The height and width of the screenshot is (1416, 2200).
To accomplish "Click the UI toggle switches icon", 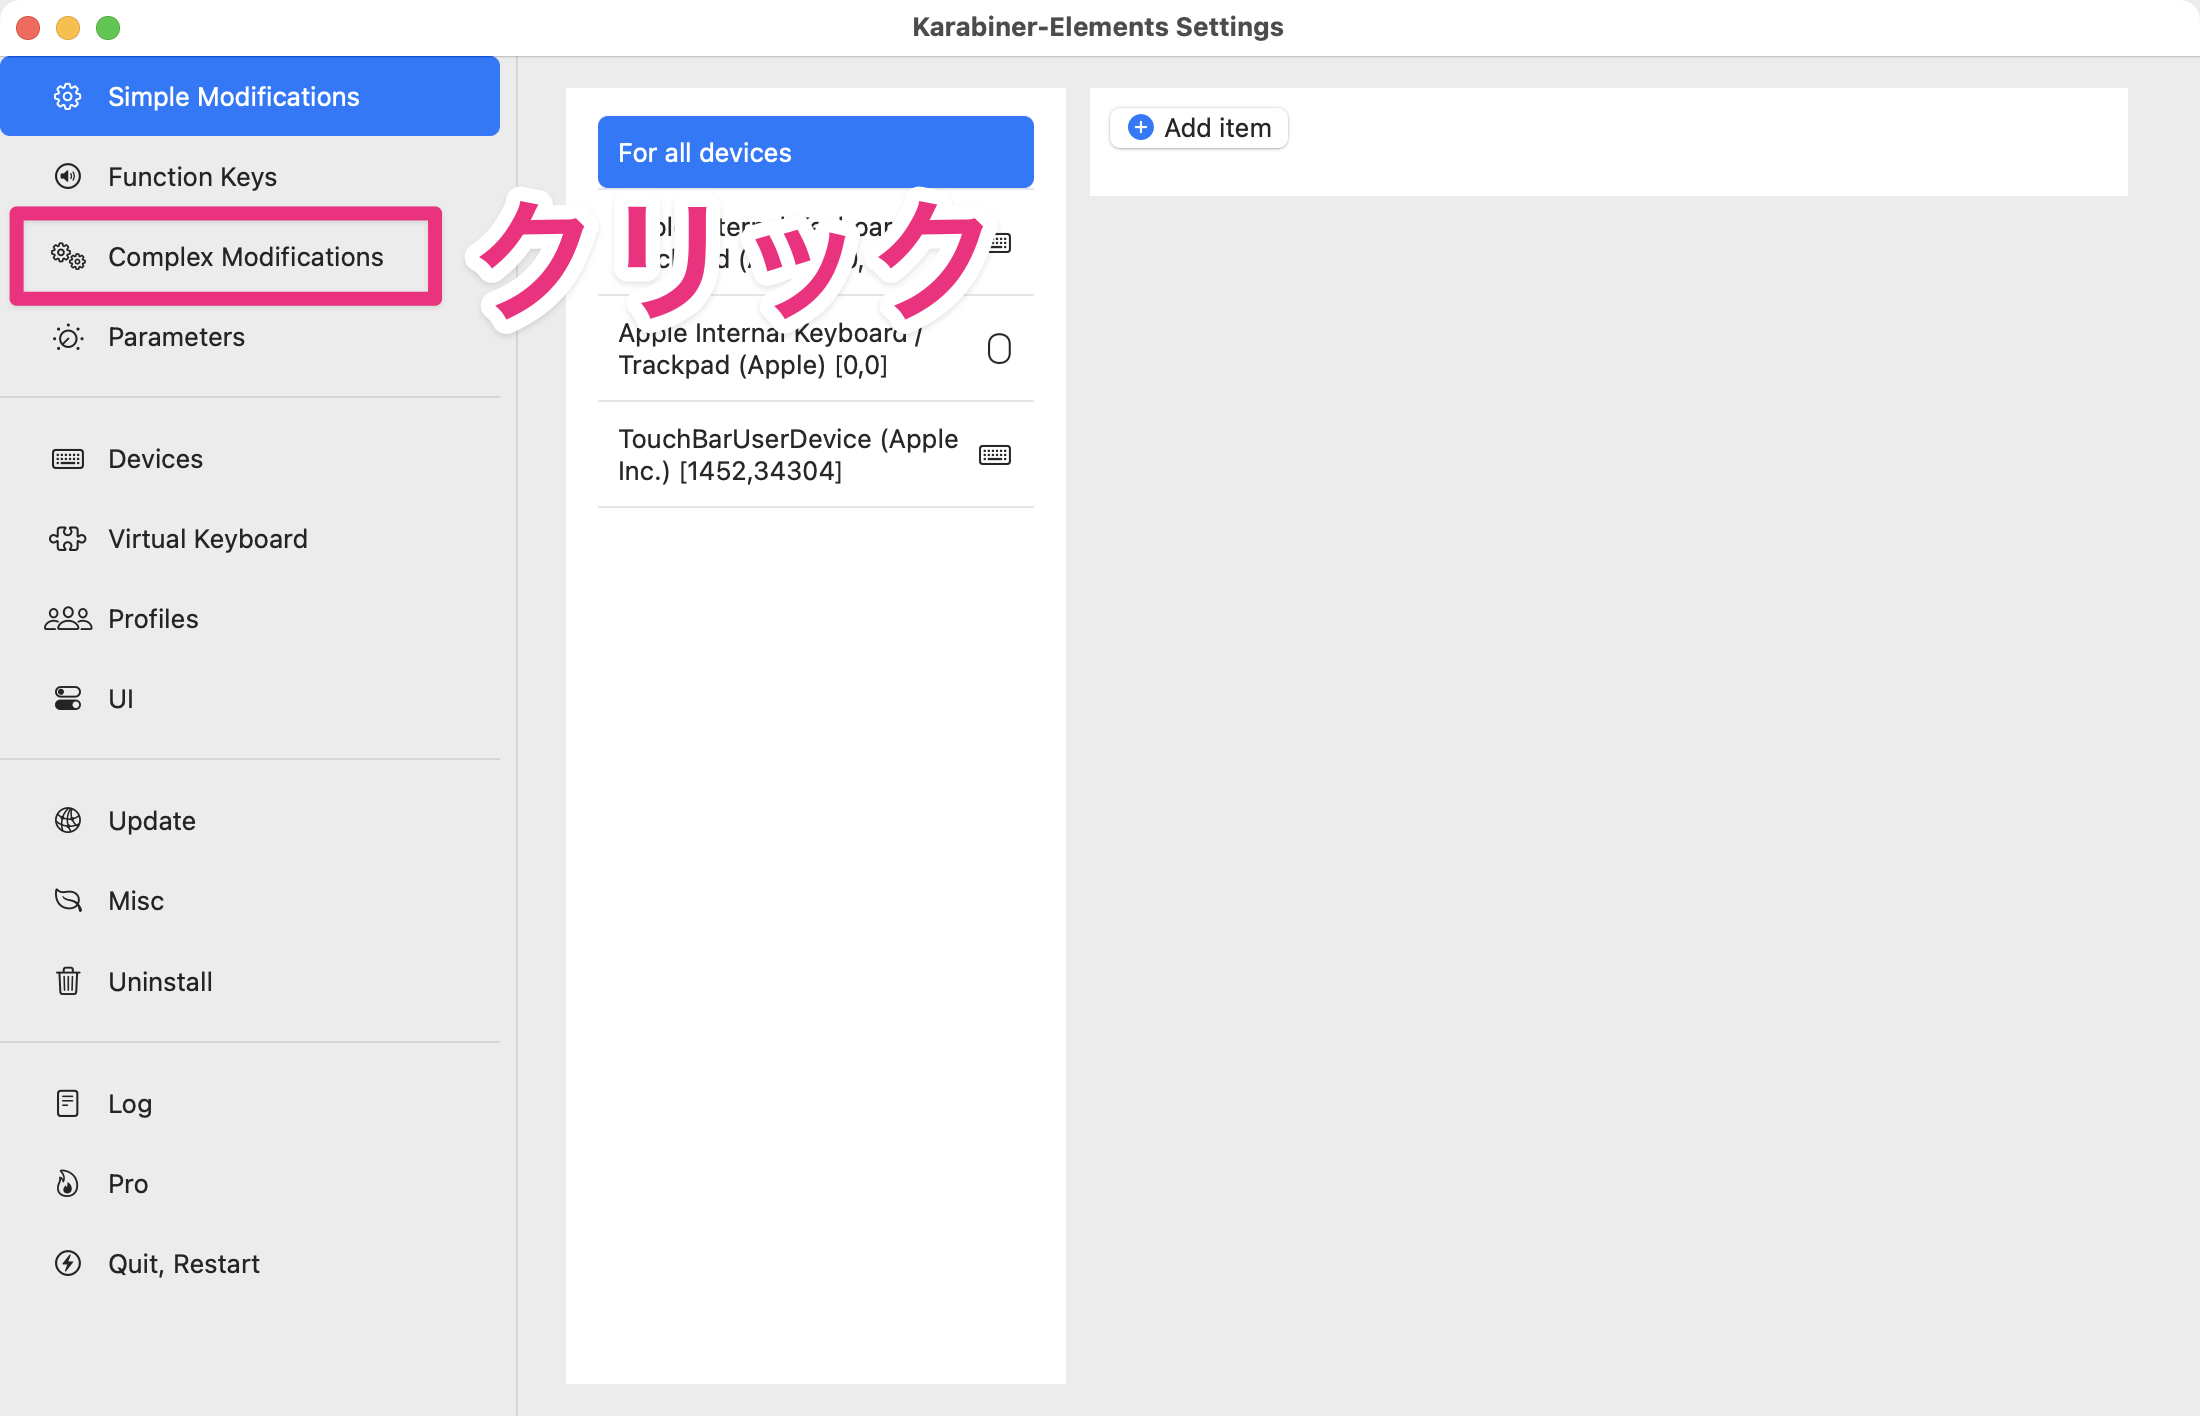I will [68, 699].
